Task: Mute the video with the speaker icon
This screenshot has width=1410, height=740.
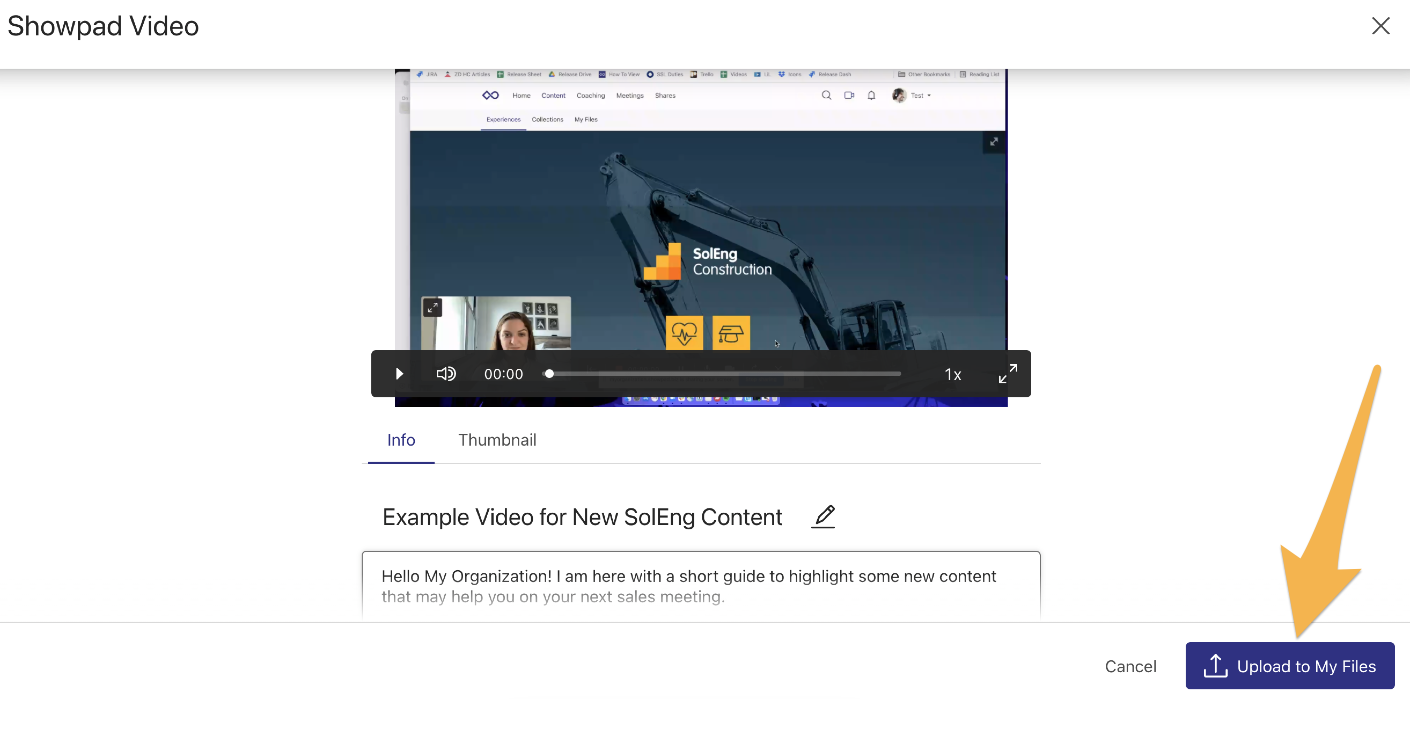Action: click(x=446, y=373)
